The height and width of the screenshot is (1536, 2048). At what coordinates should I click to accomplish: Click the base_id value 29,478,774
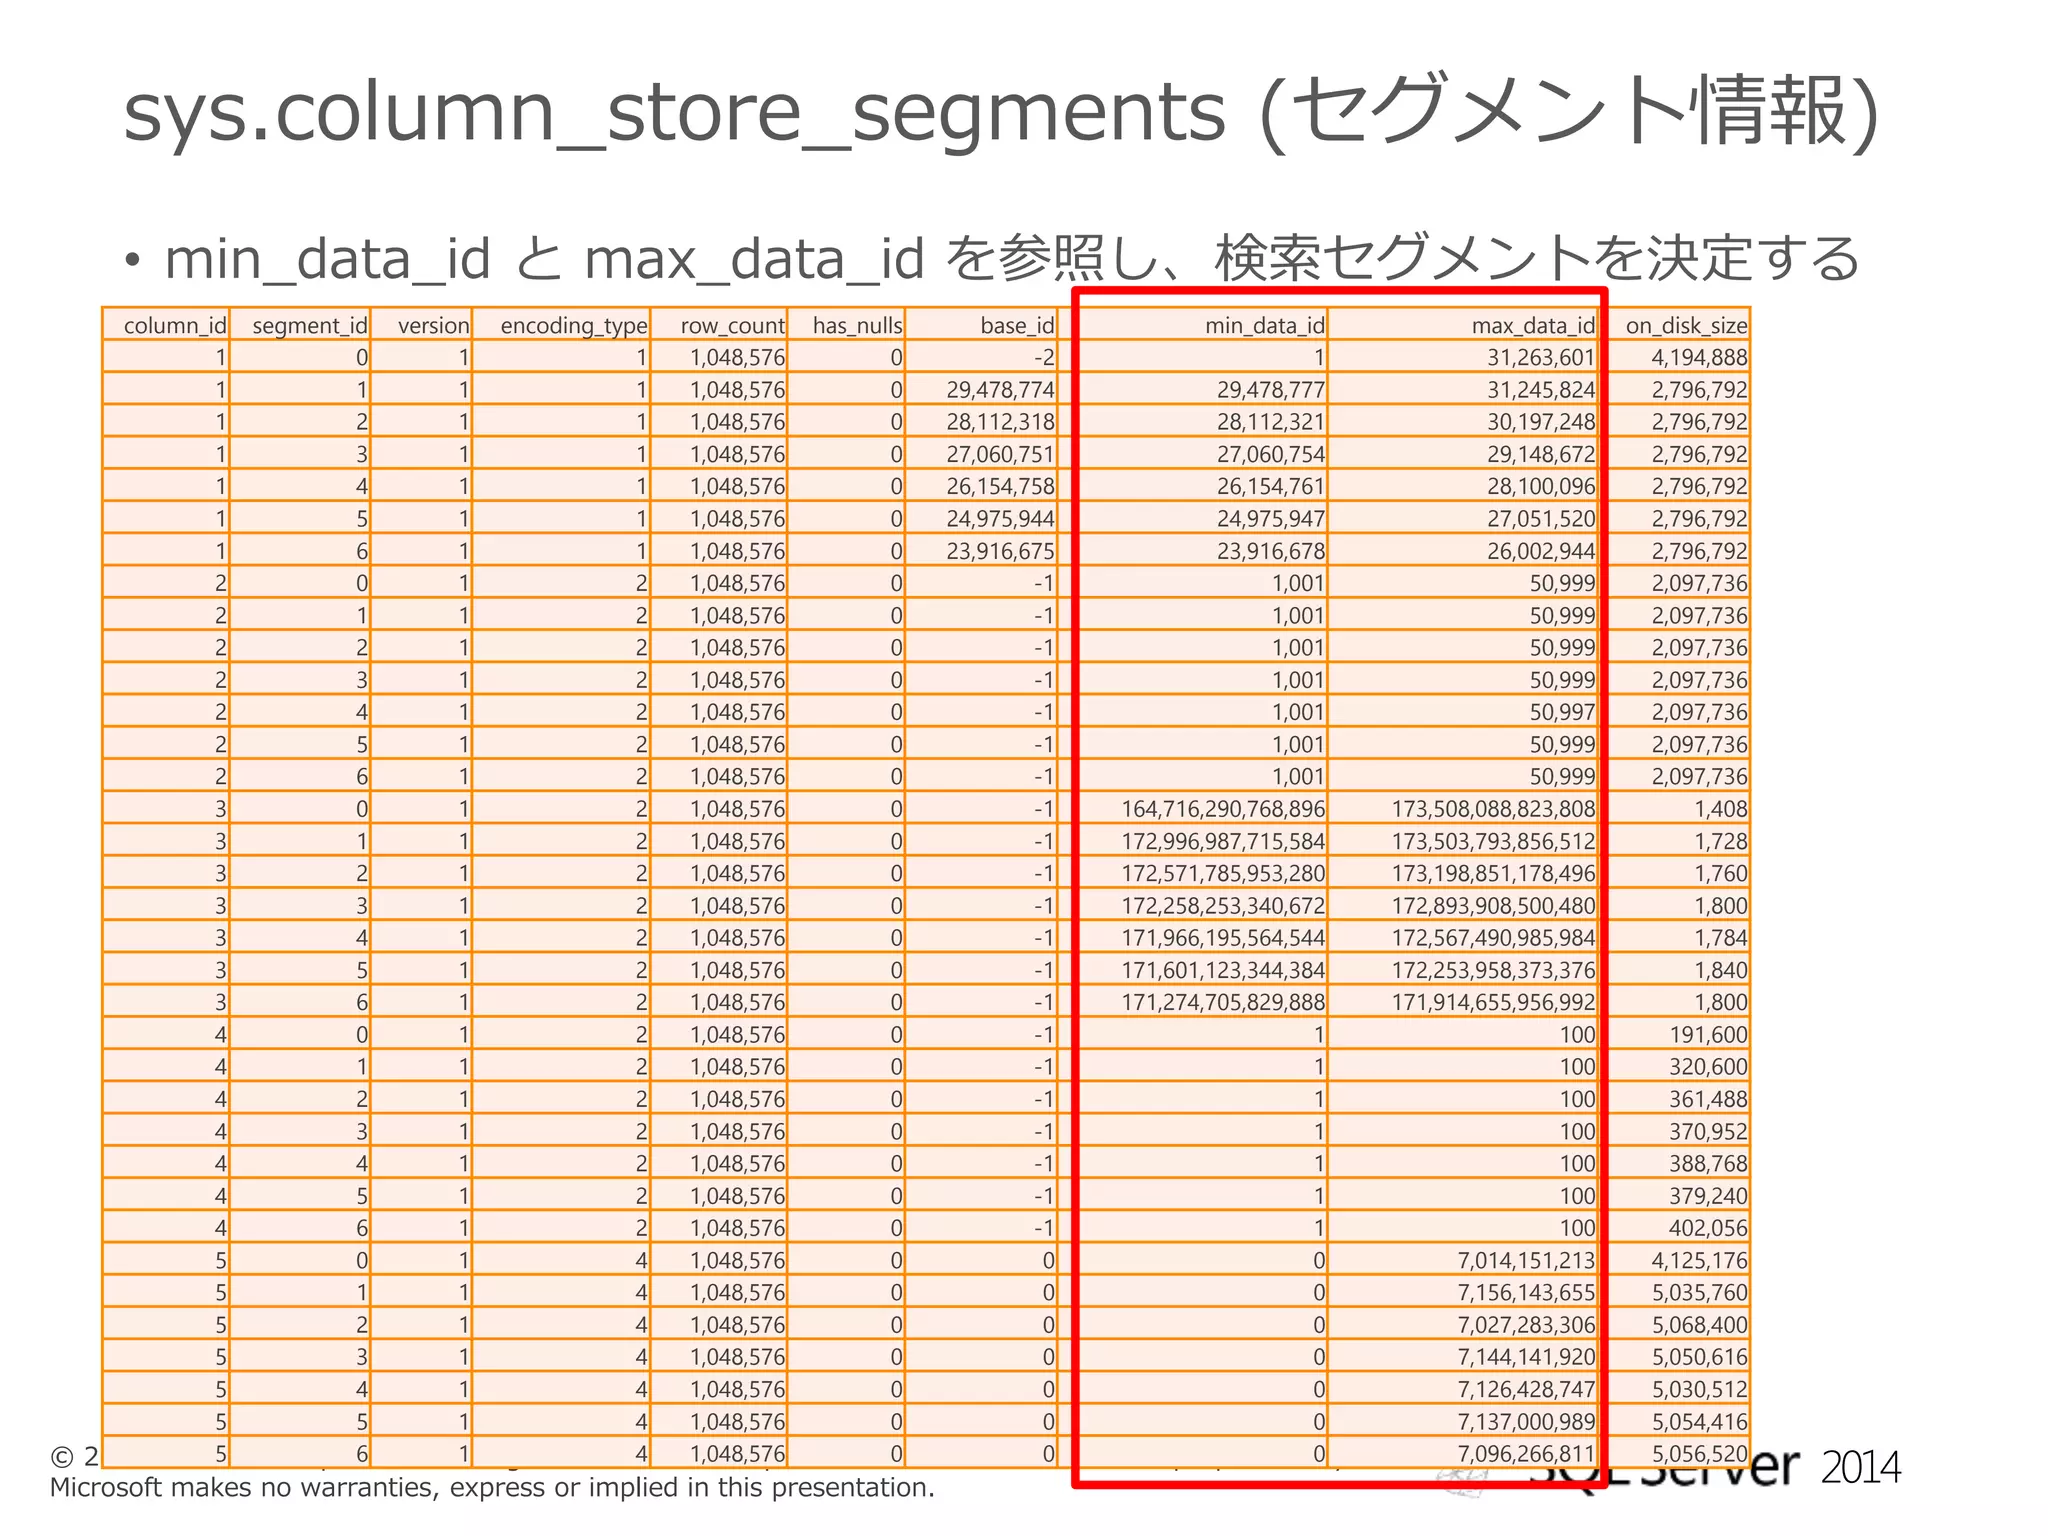1001,390
